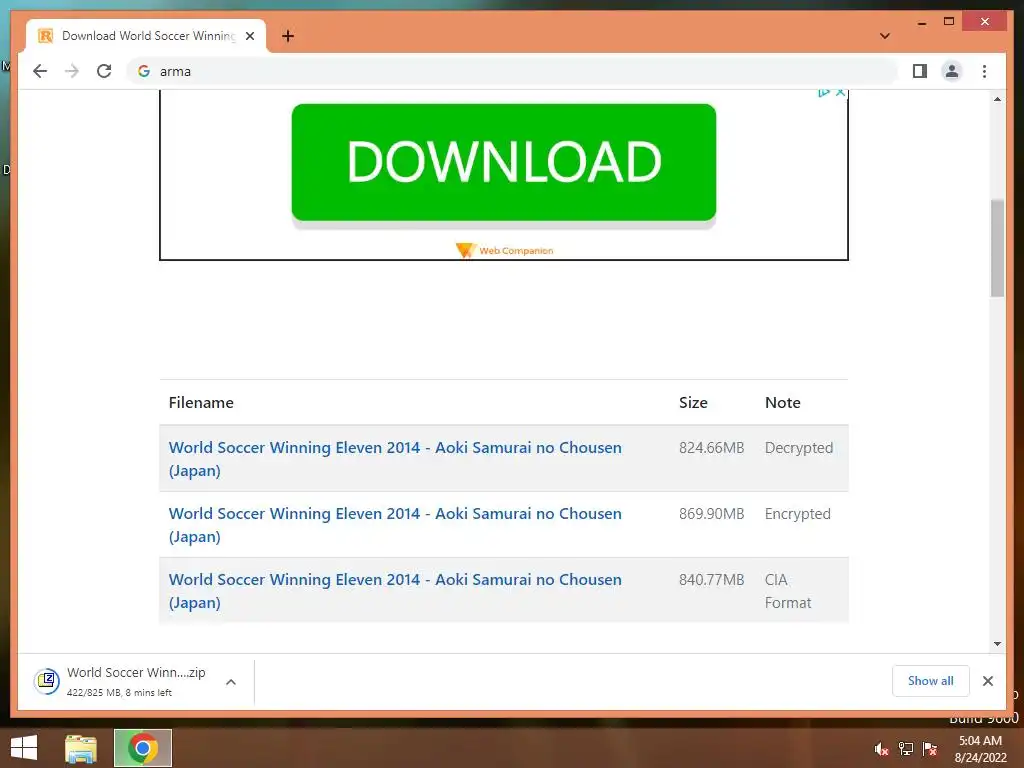Viewport: 1024px width, 768px height.
Task: Click the AdChoices info icon
Action: coord(824,93)
